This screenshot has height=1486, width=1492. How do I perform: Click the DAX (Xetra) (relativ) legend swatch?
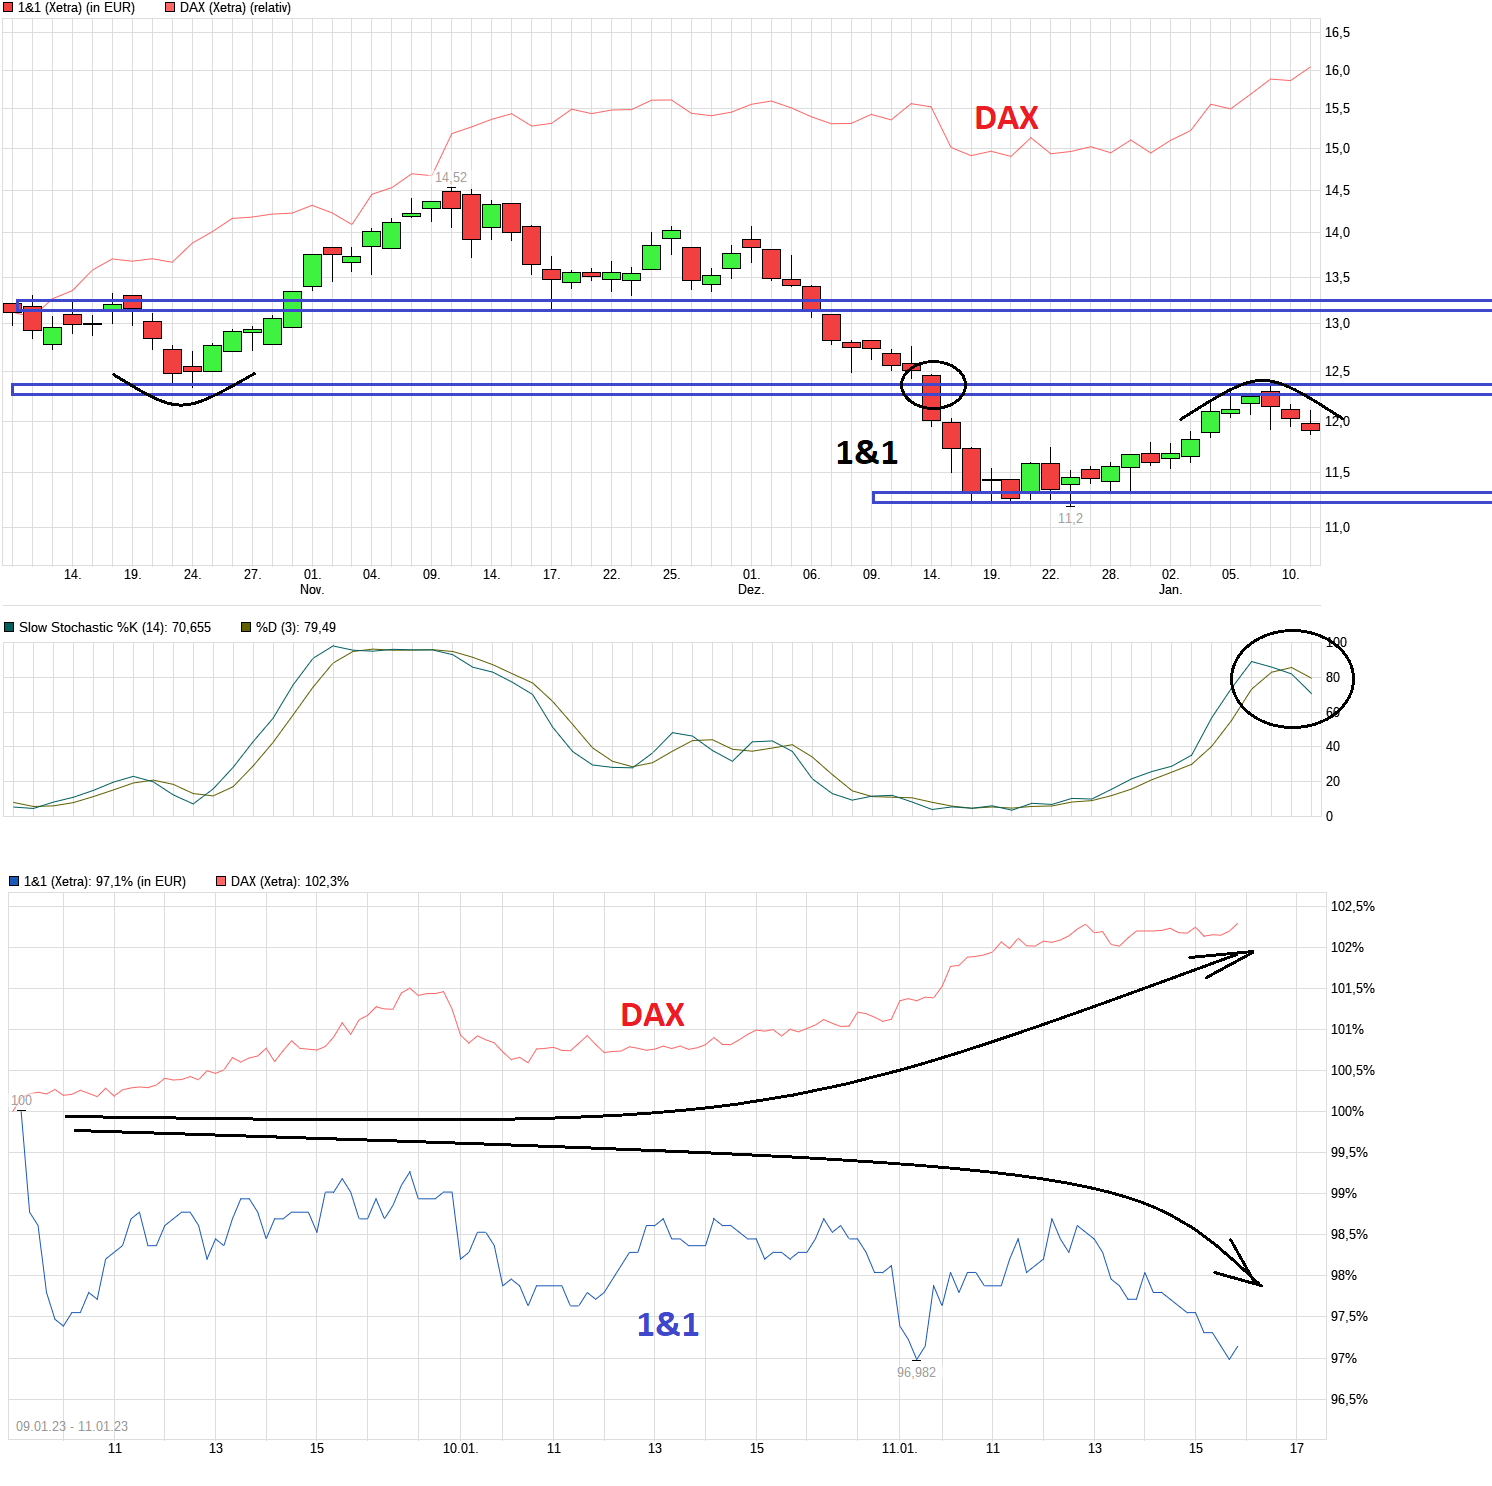170,8
